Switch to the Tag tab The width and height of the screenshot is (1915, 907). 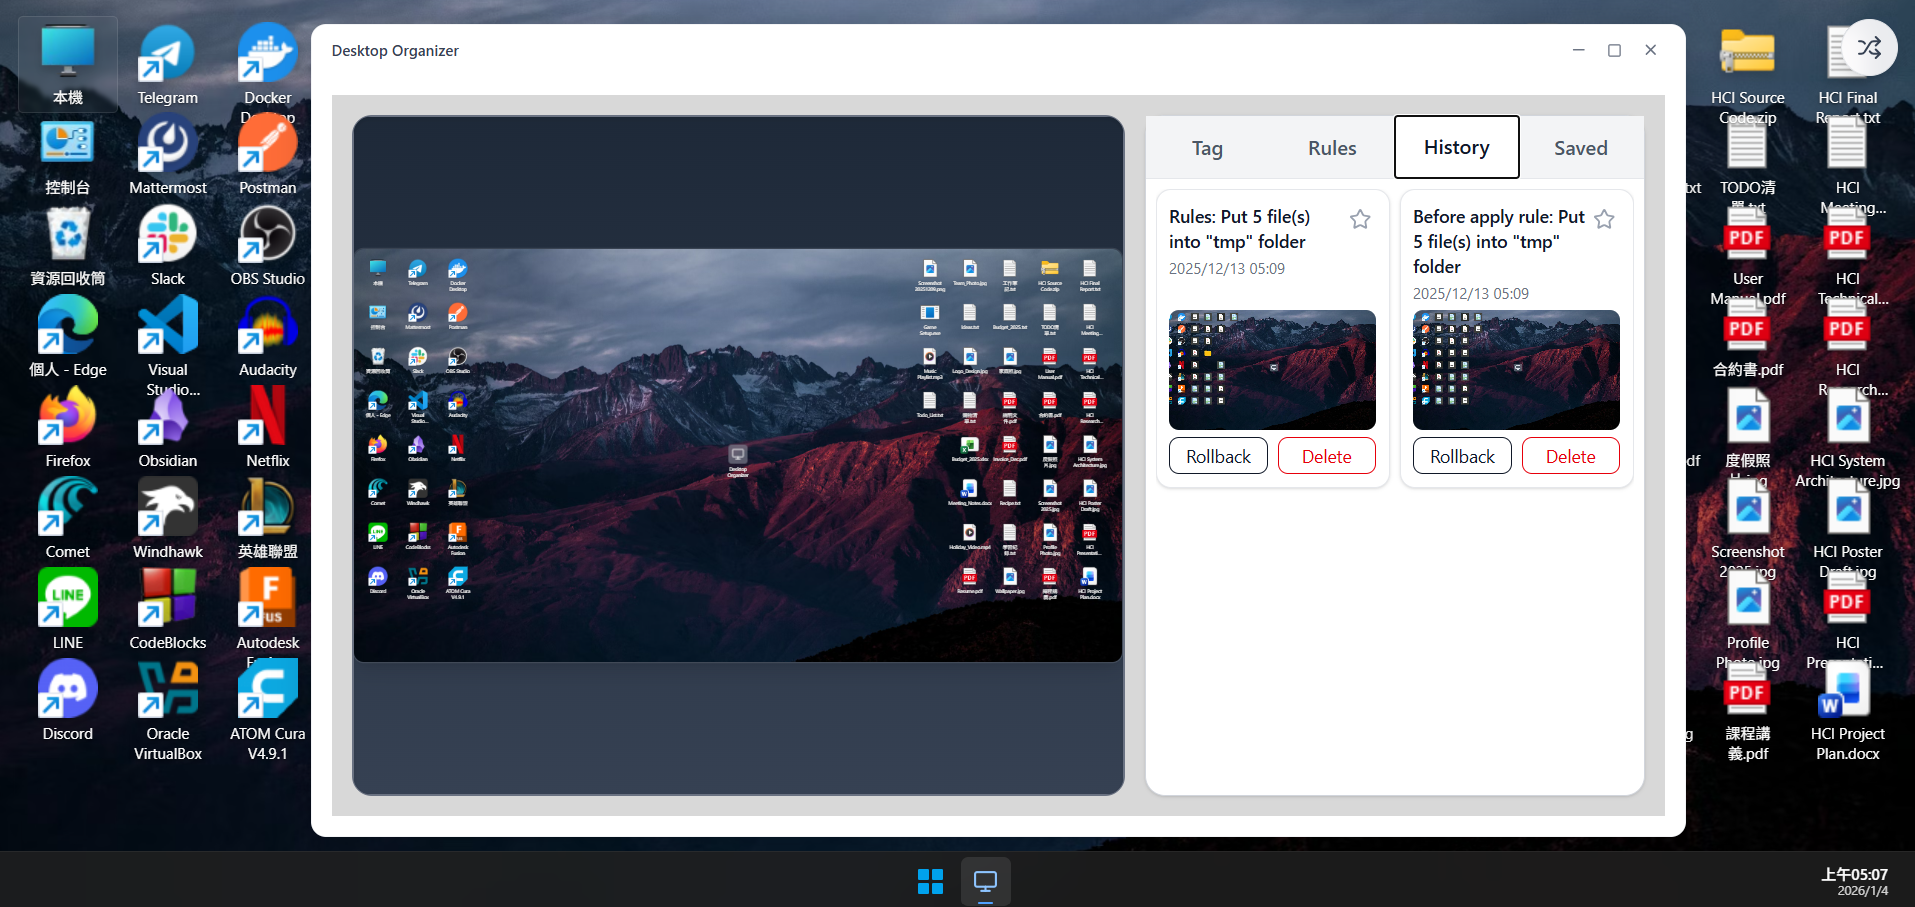click(1207, 148)
